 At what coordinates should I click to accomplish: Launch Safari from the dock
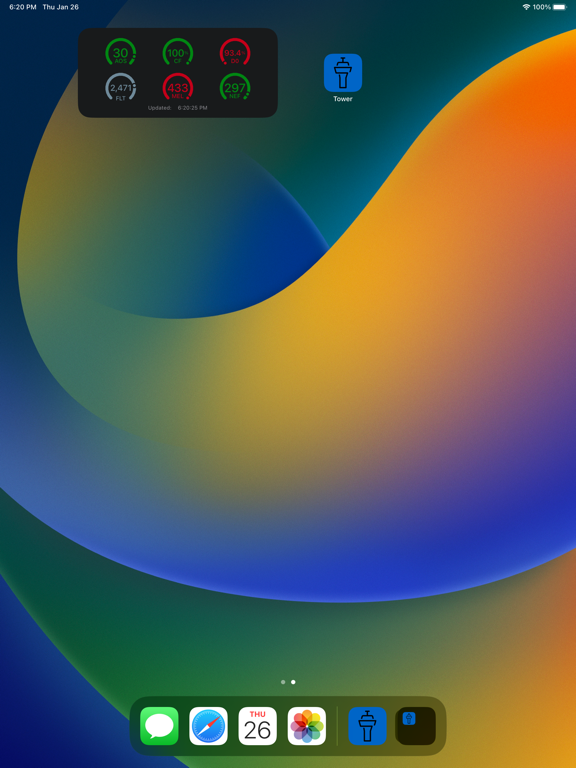click(x=209, y=726)
